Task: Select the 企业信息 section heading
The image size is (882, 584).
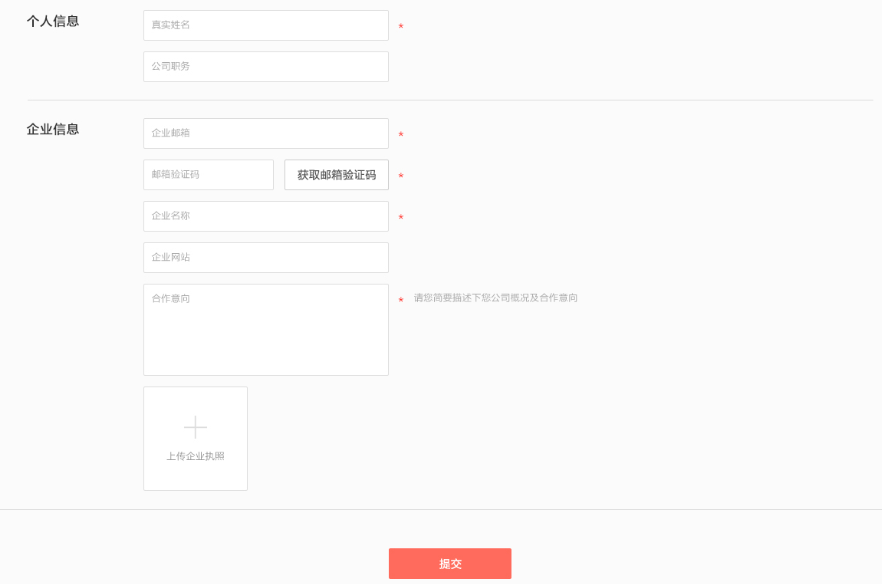Action: coord(51,129)
